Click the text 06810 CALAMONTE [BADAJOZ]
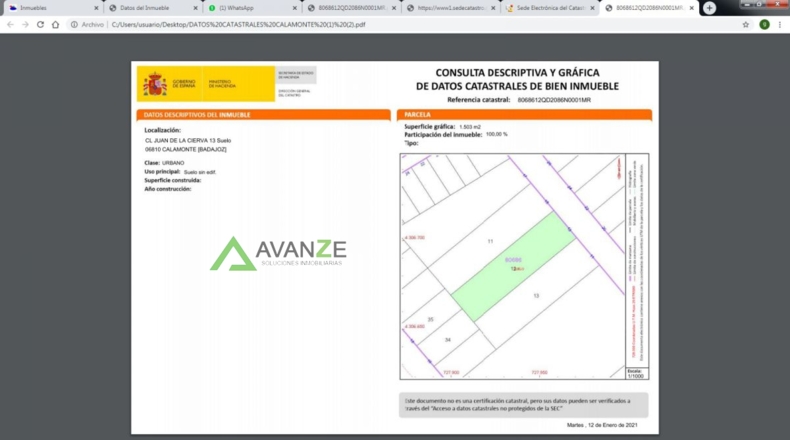The width and height of the screenshot is (790, 440). coord(185,150)
